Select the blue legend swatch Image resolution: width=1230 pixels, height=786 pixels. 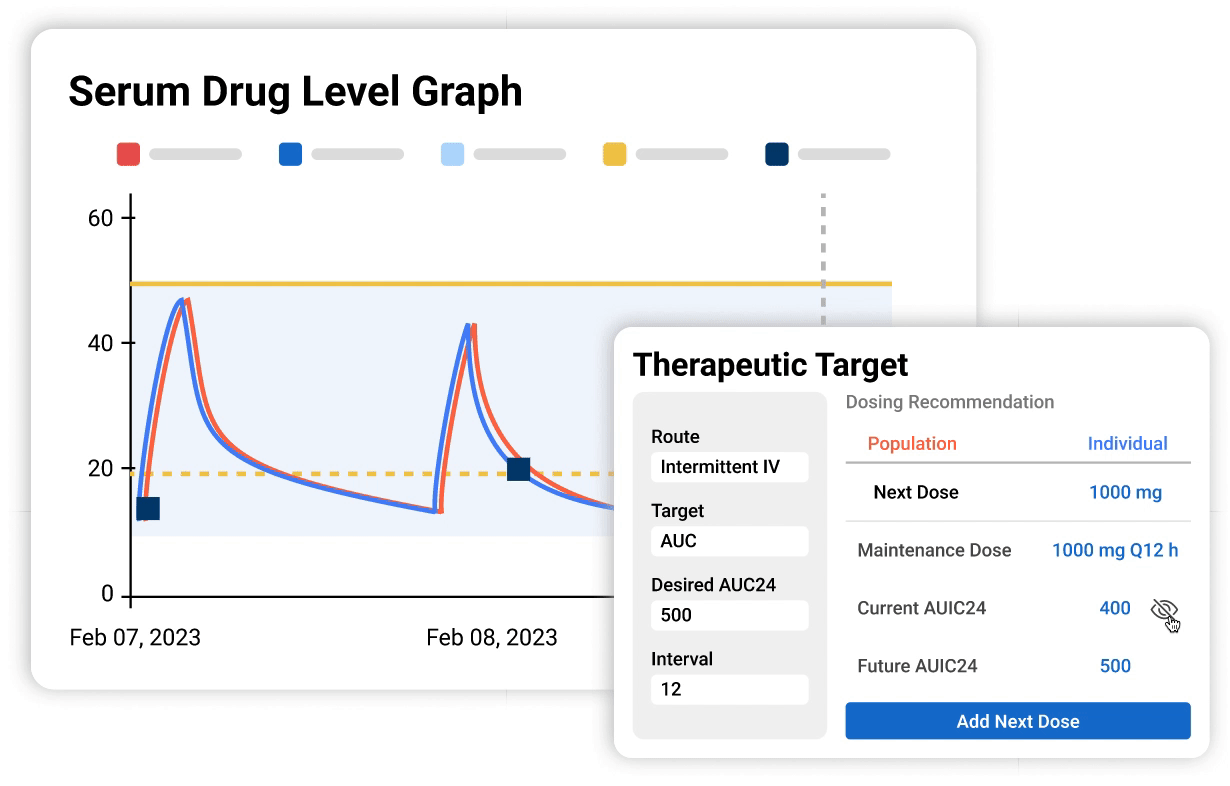(290, 153)
